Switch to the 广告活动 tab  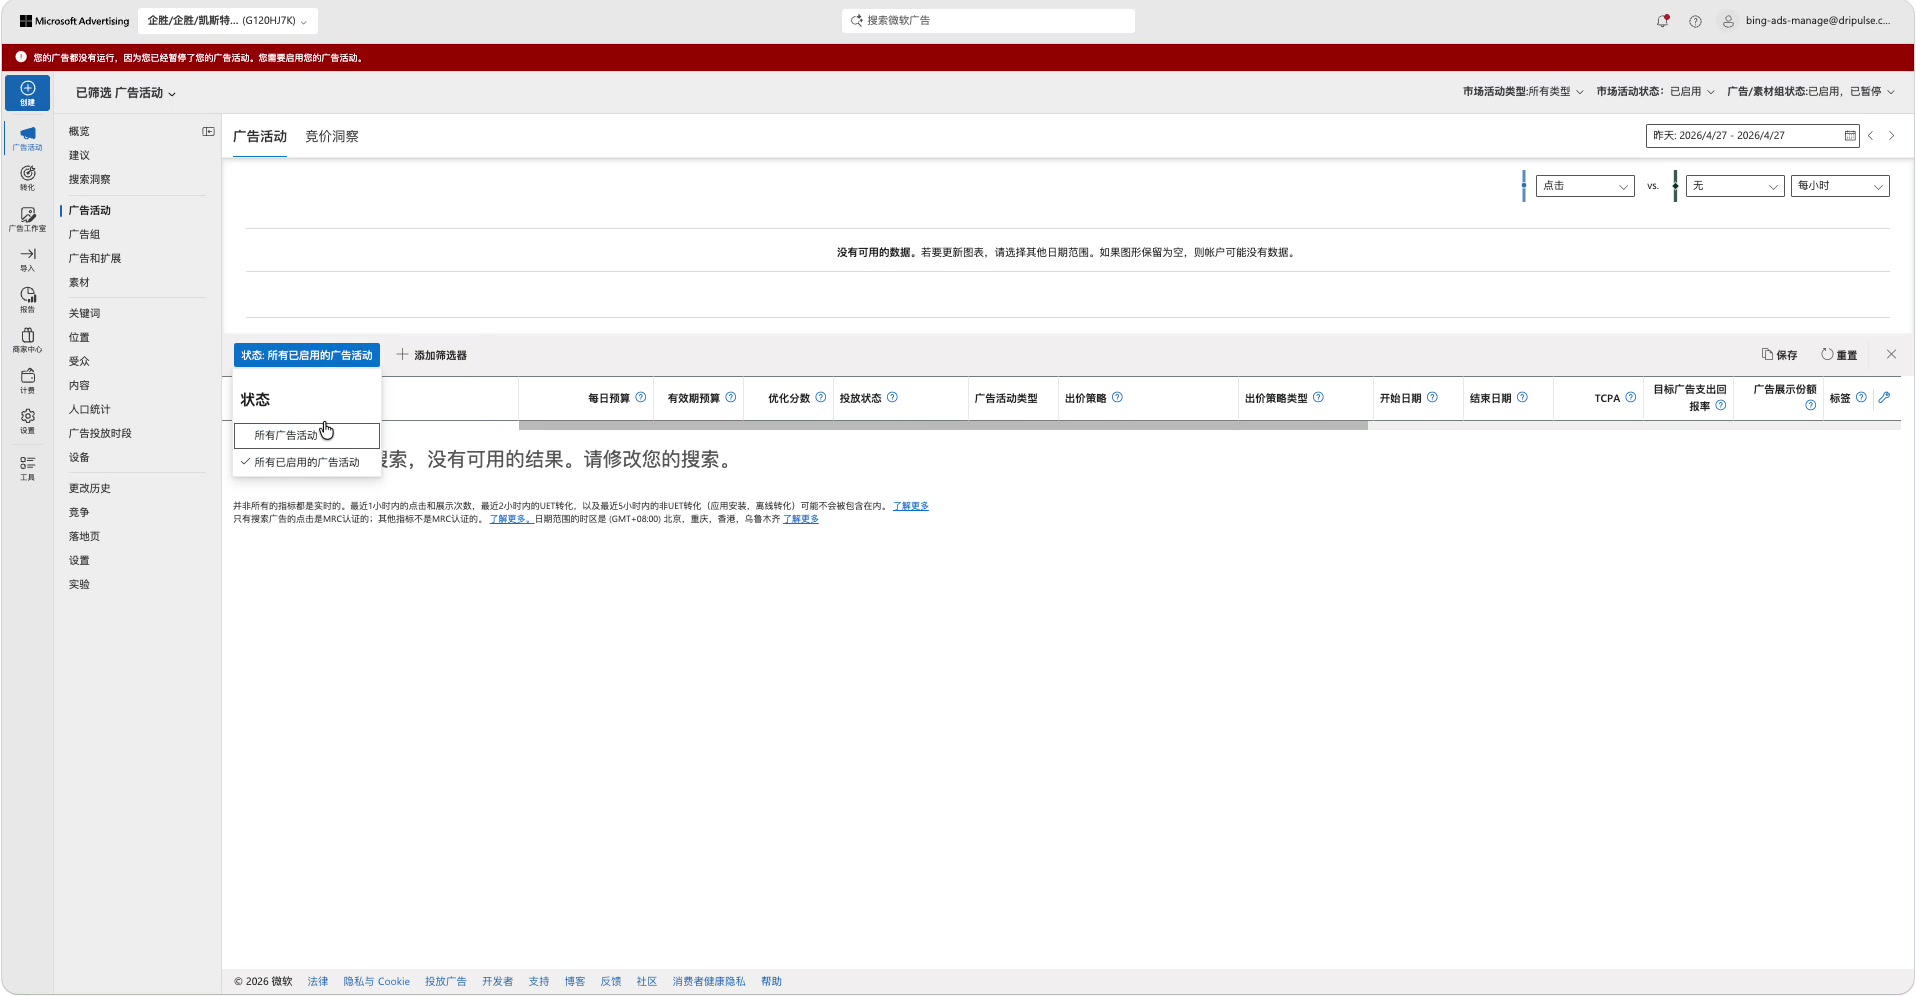[260, 136]
